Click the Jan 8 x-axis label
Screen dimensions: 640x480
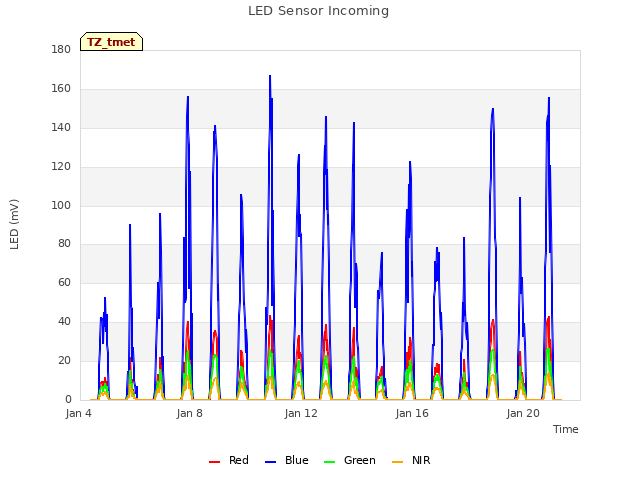point(190,413)
